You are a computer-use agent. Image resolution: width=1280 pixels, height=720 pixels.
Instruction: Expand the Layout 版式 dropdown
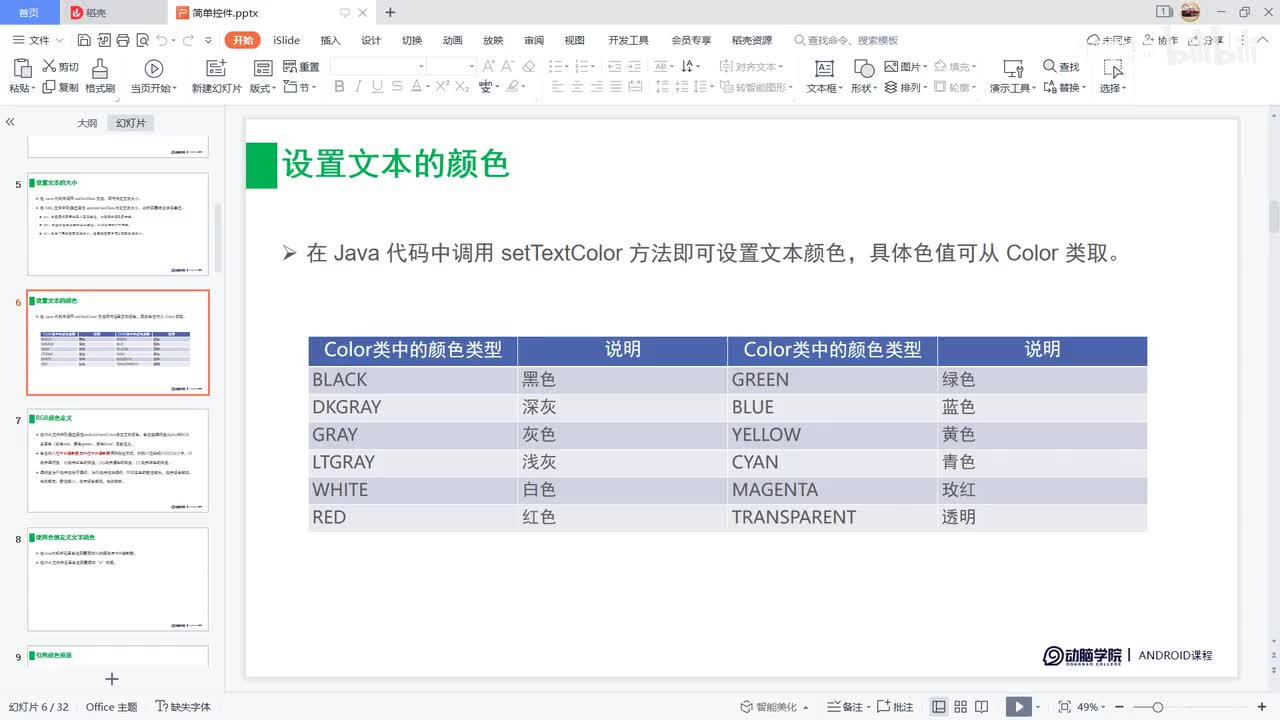pyautogui.click(x=263, y=87)
